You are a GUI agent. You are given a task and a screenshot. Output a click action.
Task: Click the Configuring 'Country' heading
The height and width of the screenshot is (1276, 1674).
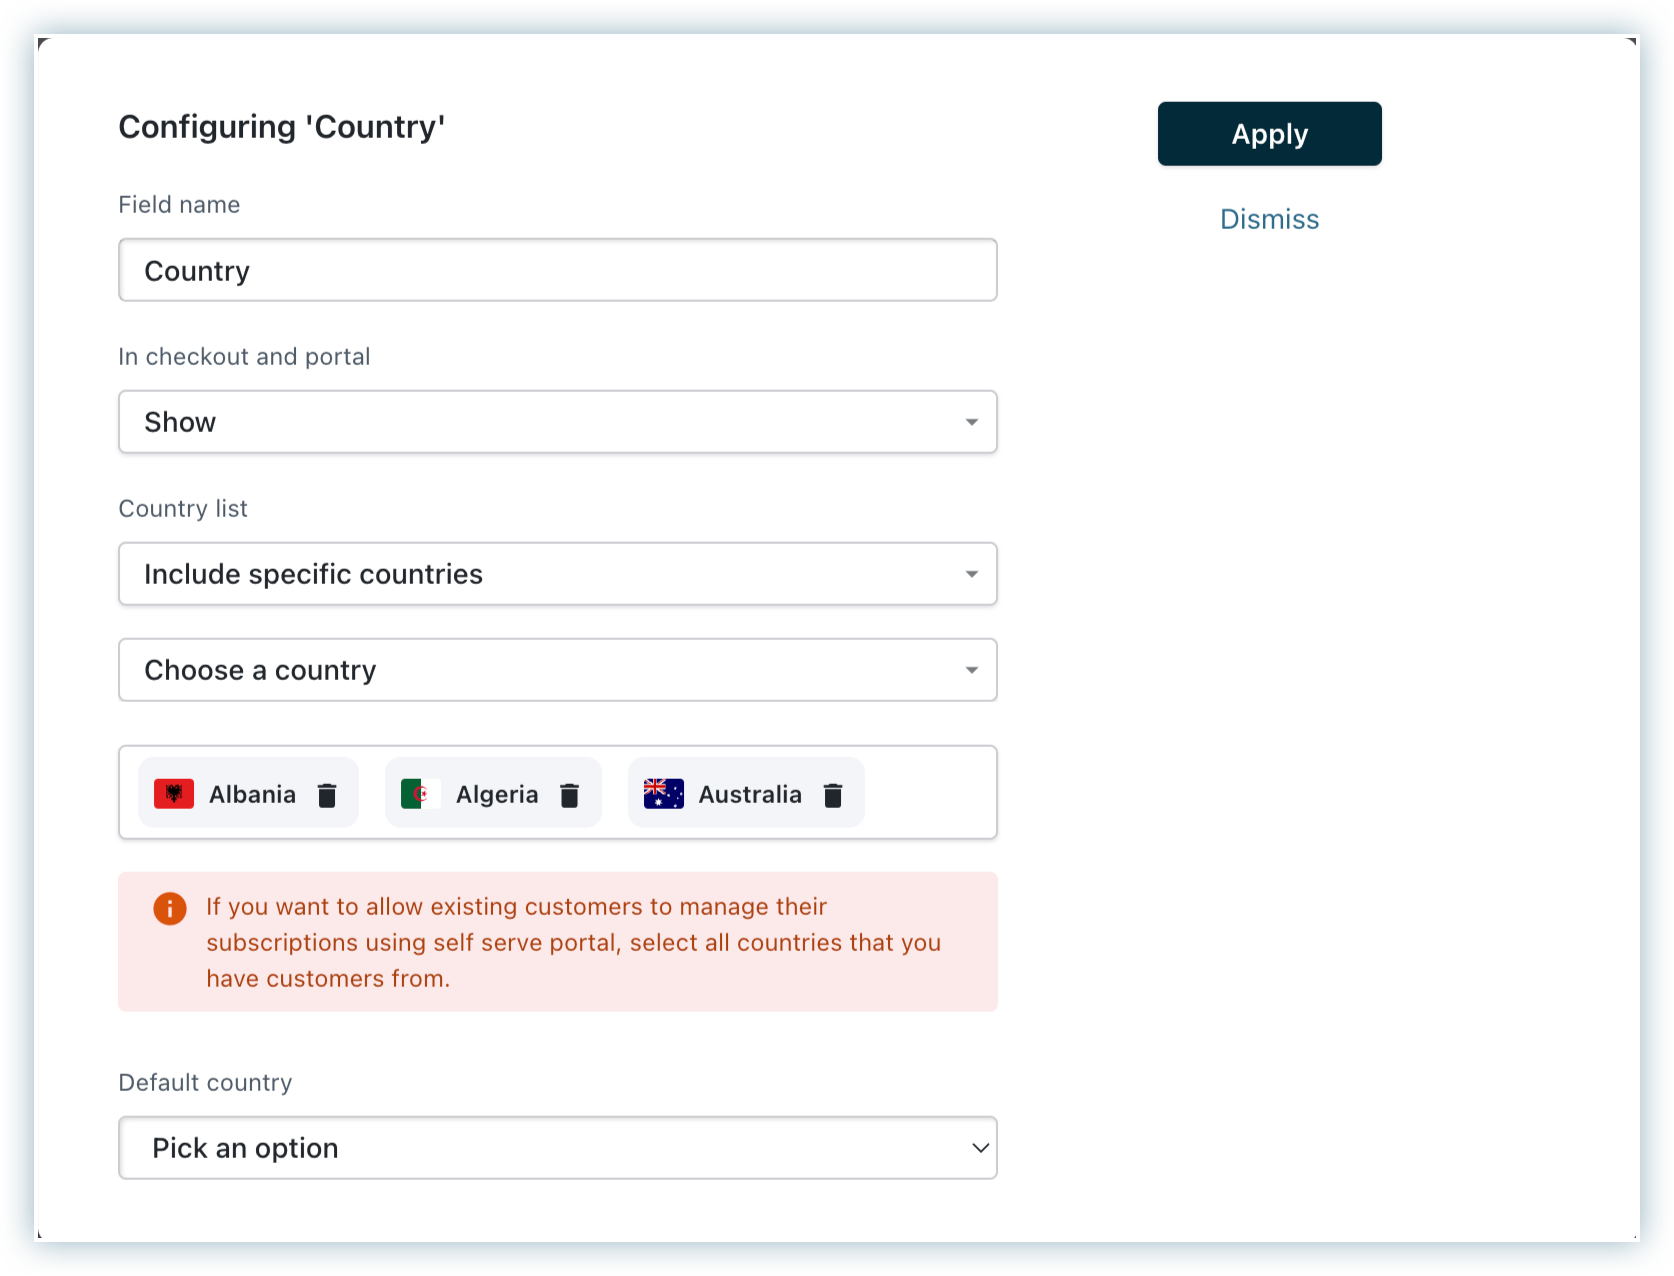(281, 127)
